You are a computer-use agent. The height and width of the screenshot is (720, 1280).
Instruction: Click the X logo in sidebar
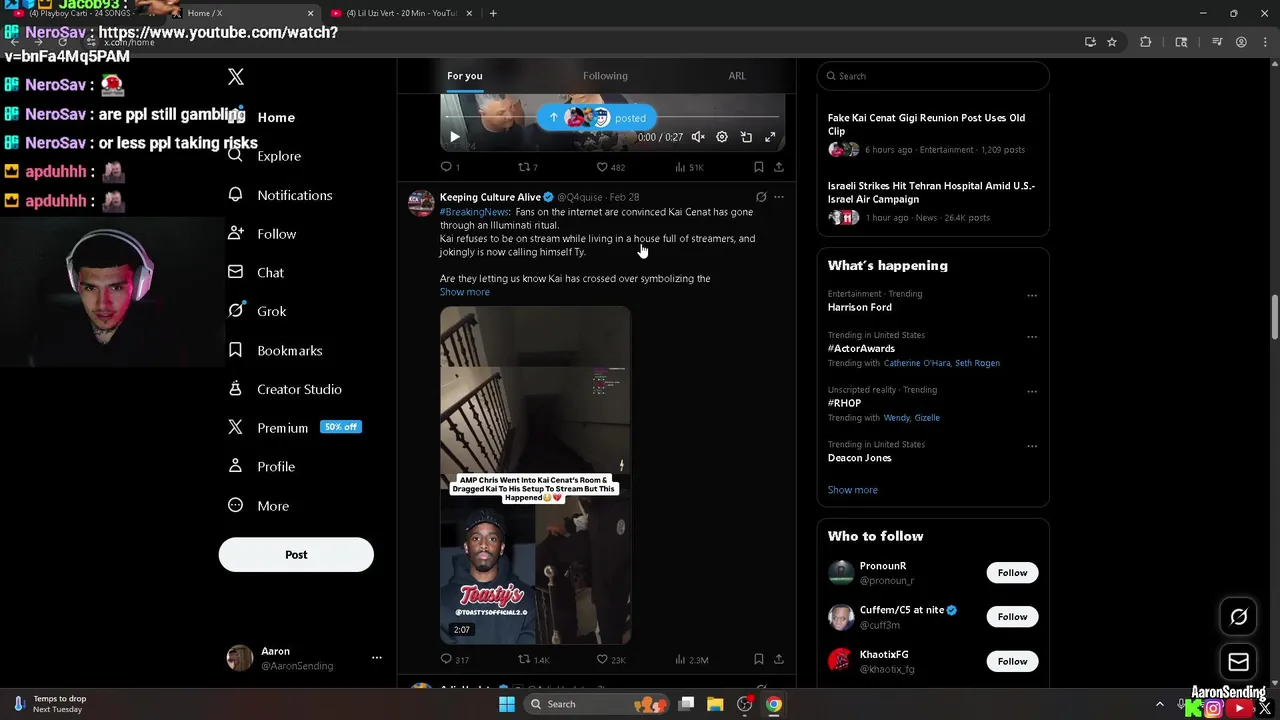pyautogui.click(x=236, y=77)
